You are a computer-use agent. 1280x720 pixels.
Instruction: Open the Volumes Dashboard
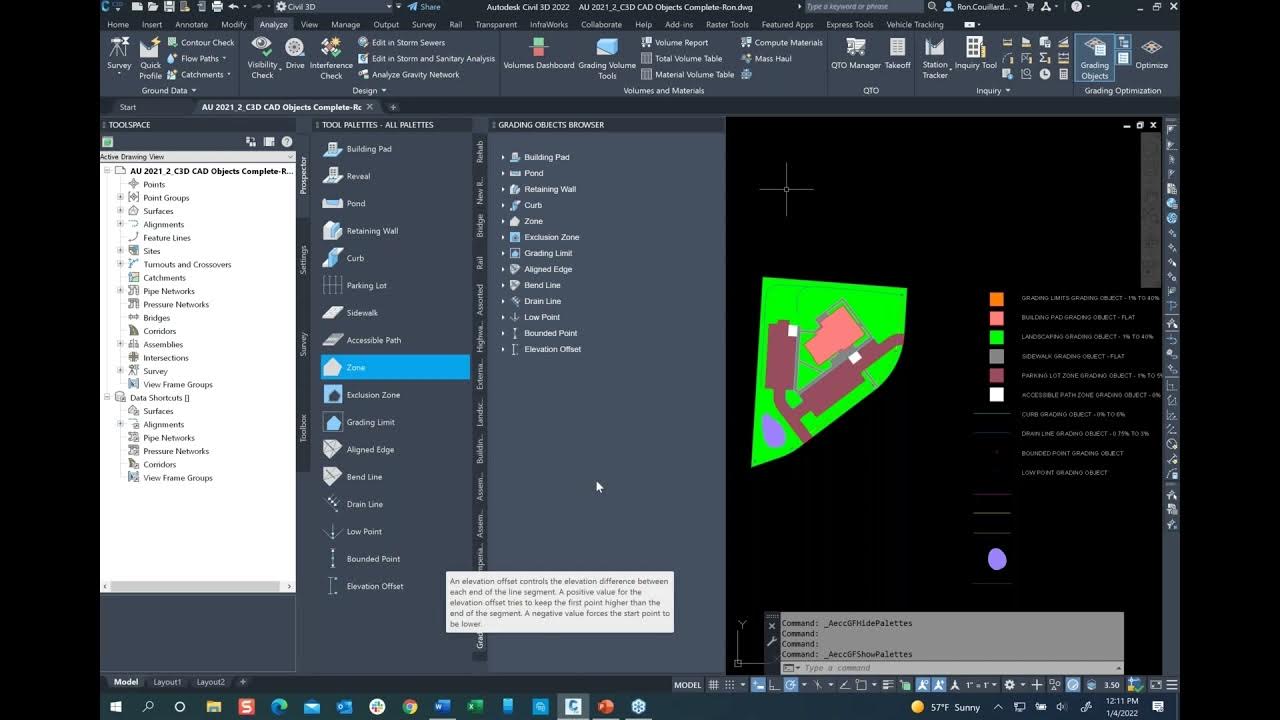click(539, 55)
